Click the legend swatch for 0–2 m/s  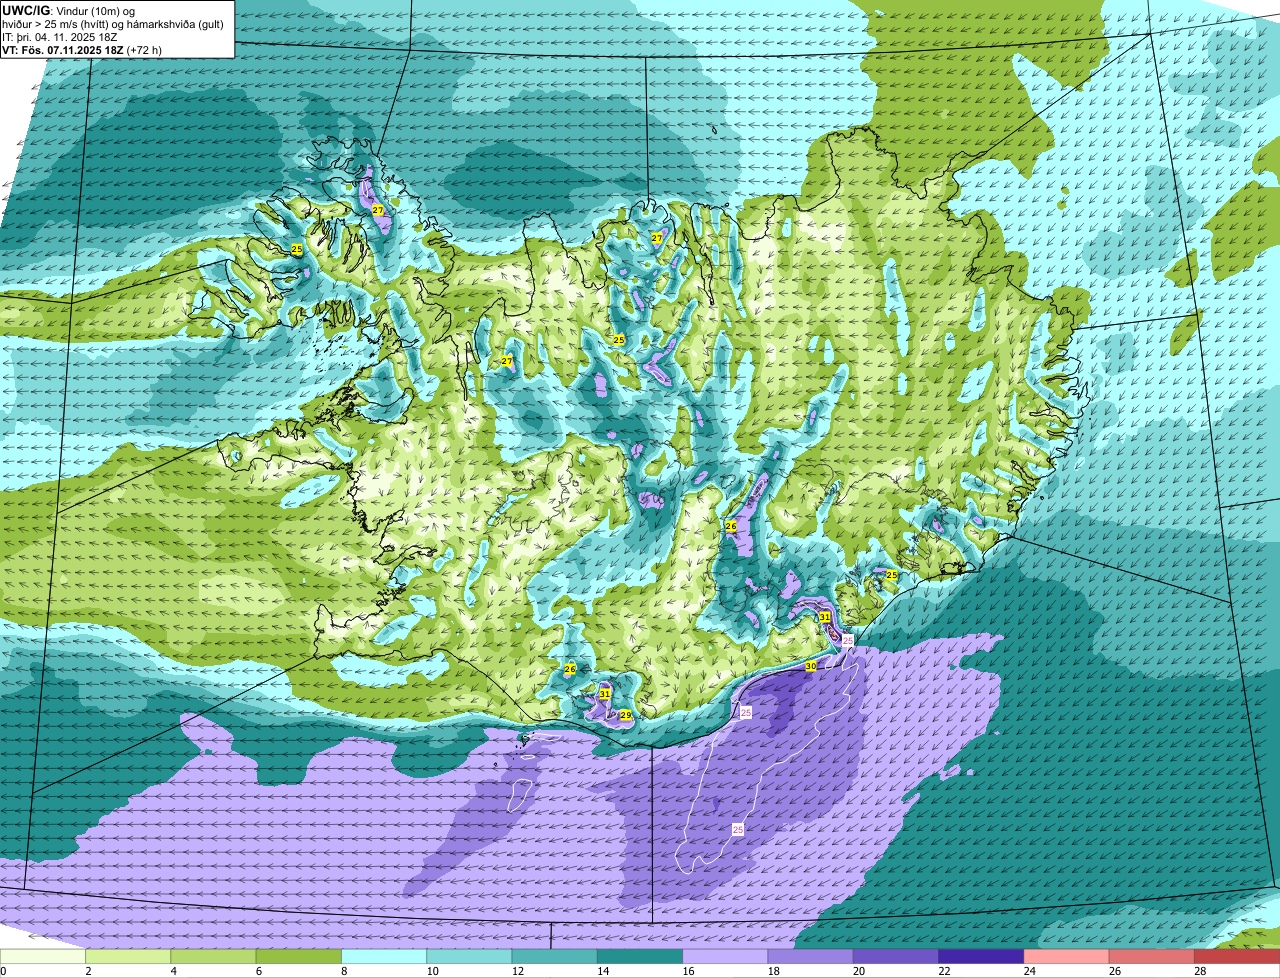point(43,957)
